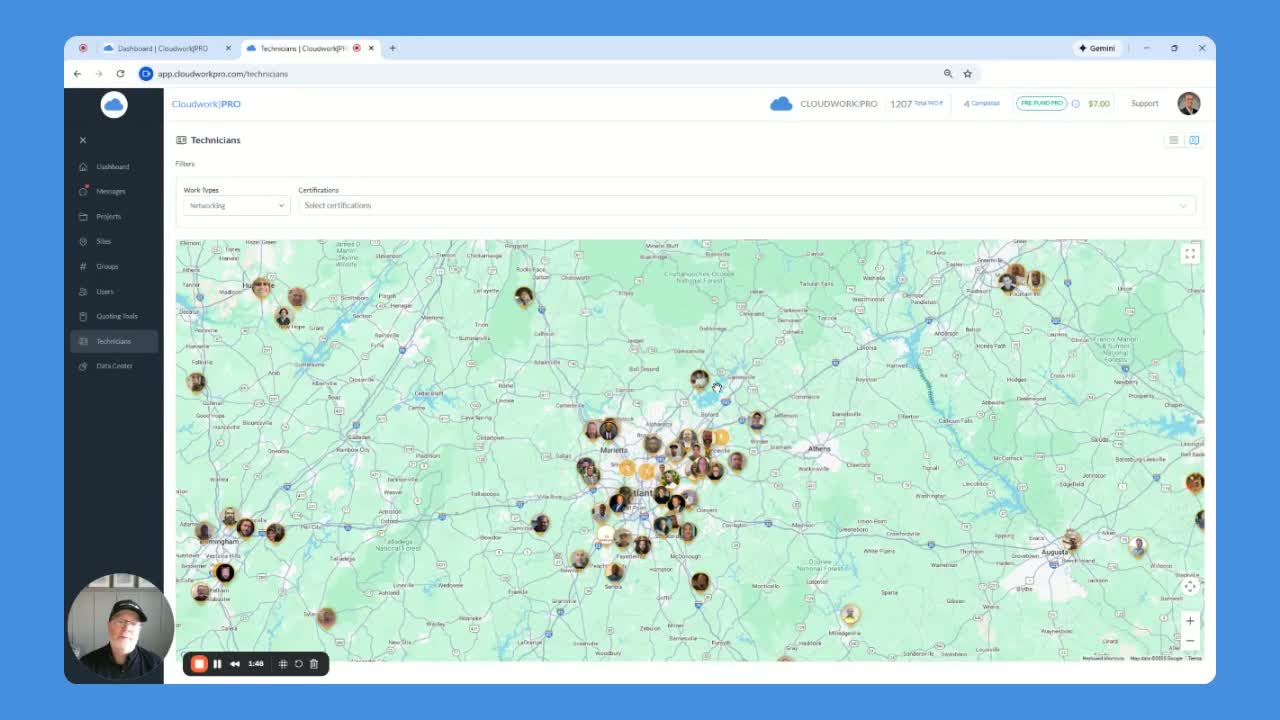This screenshot has width=1280, height=720.
Task: Open the Select certifications dropdown
Action: click(x=746, y=205)
